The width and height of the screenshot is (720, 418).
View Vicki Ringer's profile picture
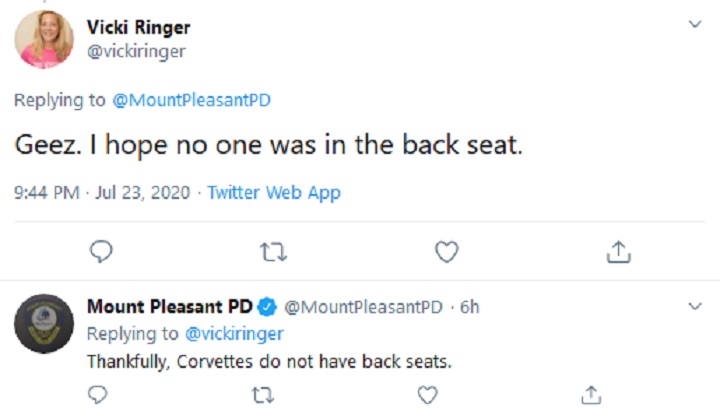(44, 40)
